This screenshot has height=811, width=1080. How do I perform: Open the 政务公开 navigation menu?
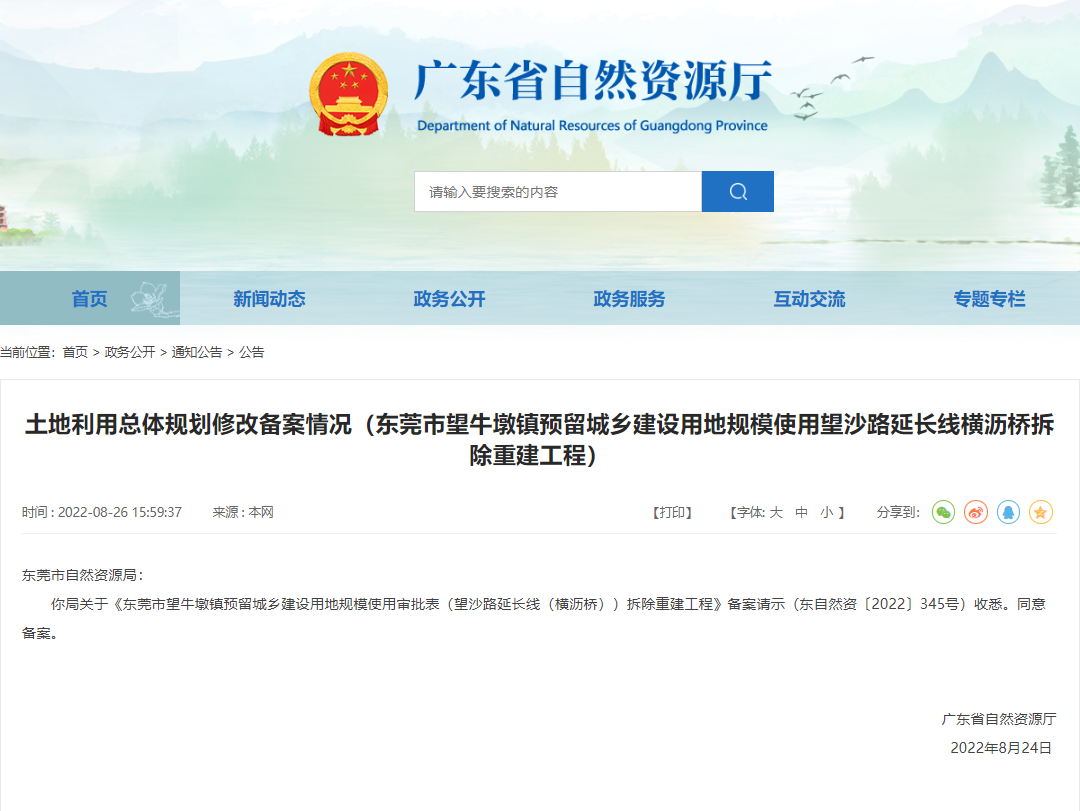click(449, 299)
